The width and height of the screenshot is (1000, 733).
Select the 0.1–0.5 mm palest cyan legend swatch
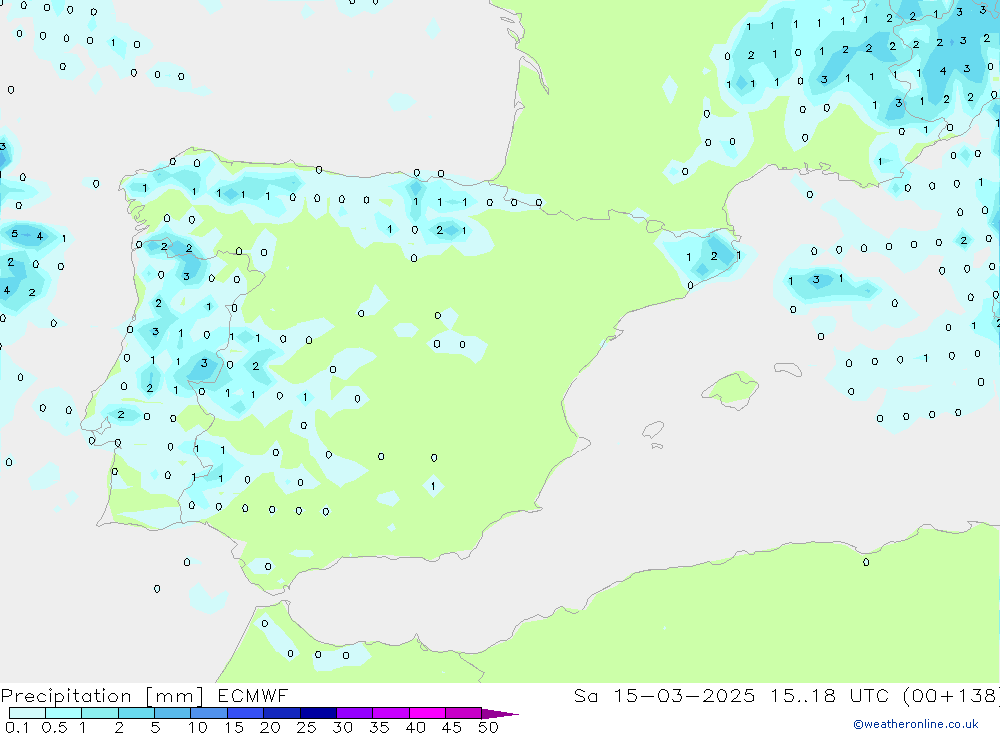click(x=27, y=713)
